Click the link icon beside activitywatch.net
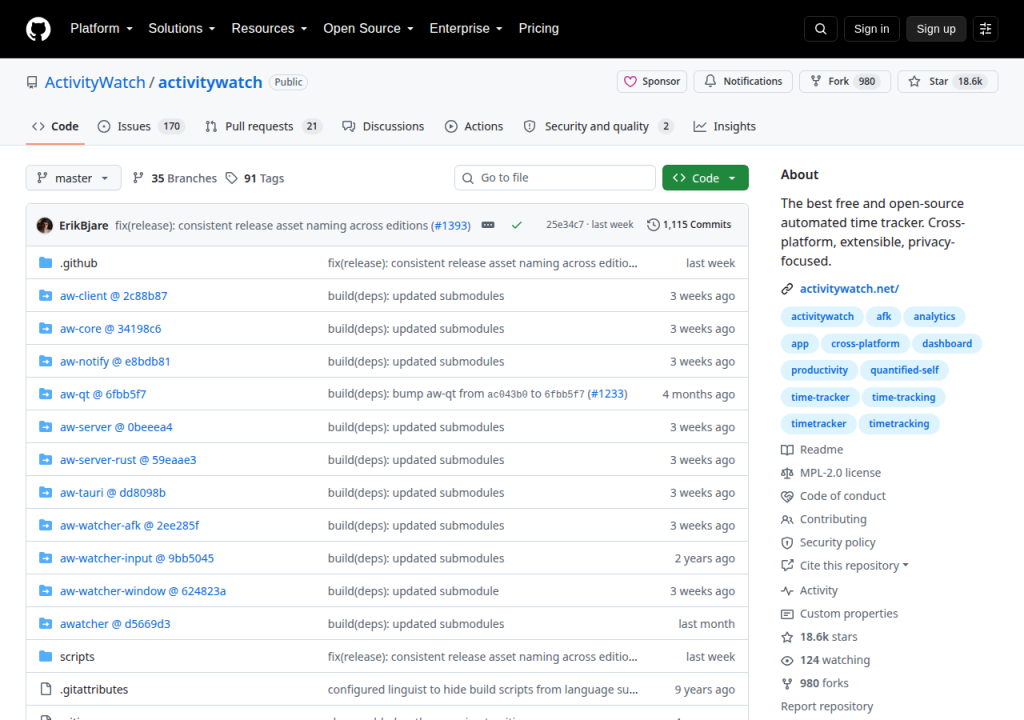 [x=787, y=289]
